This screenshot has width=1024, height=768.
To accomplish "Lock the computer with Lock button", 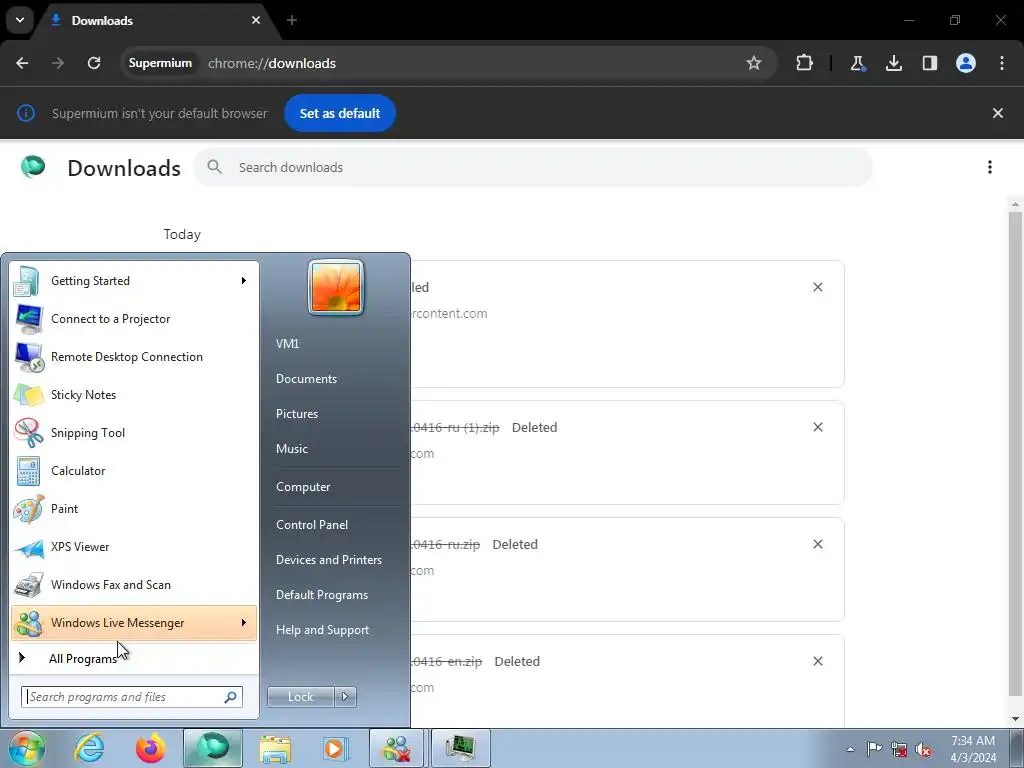I will 300,697.
